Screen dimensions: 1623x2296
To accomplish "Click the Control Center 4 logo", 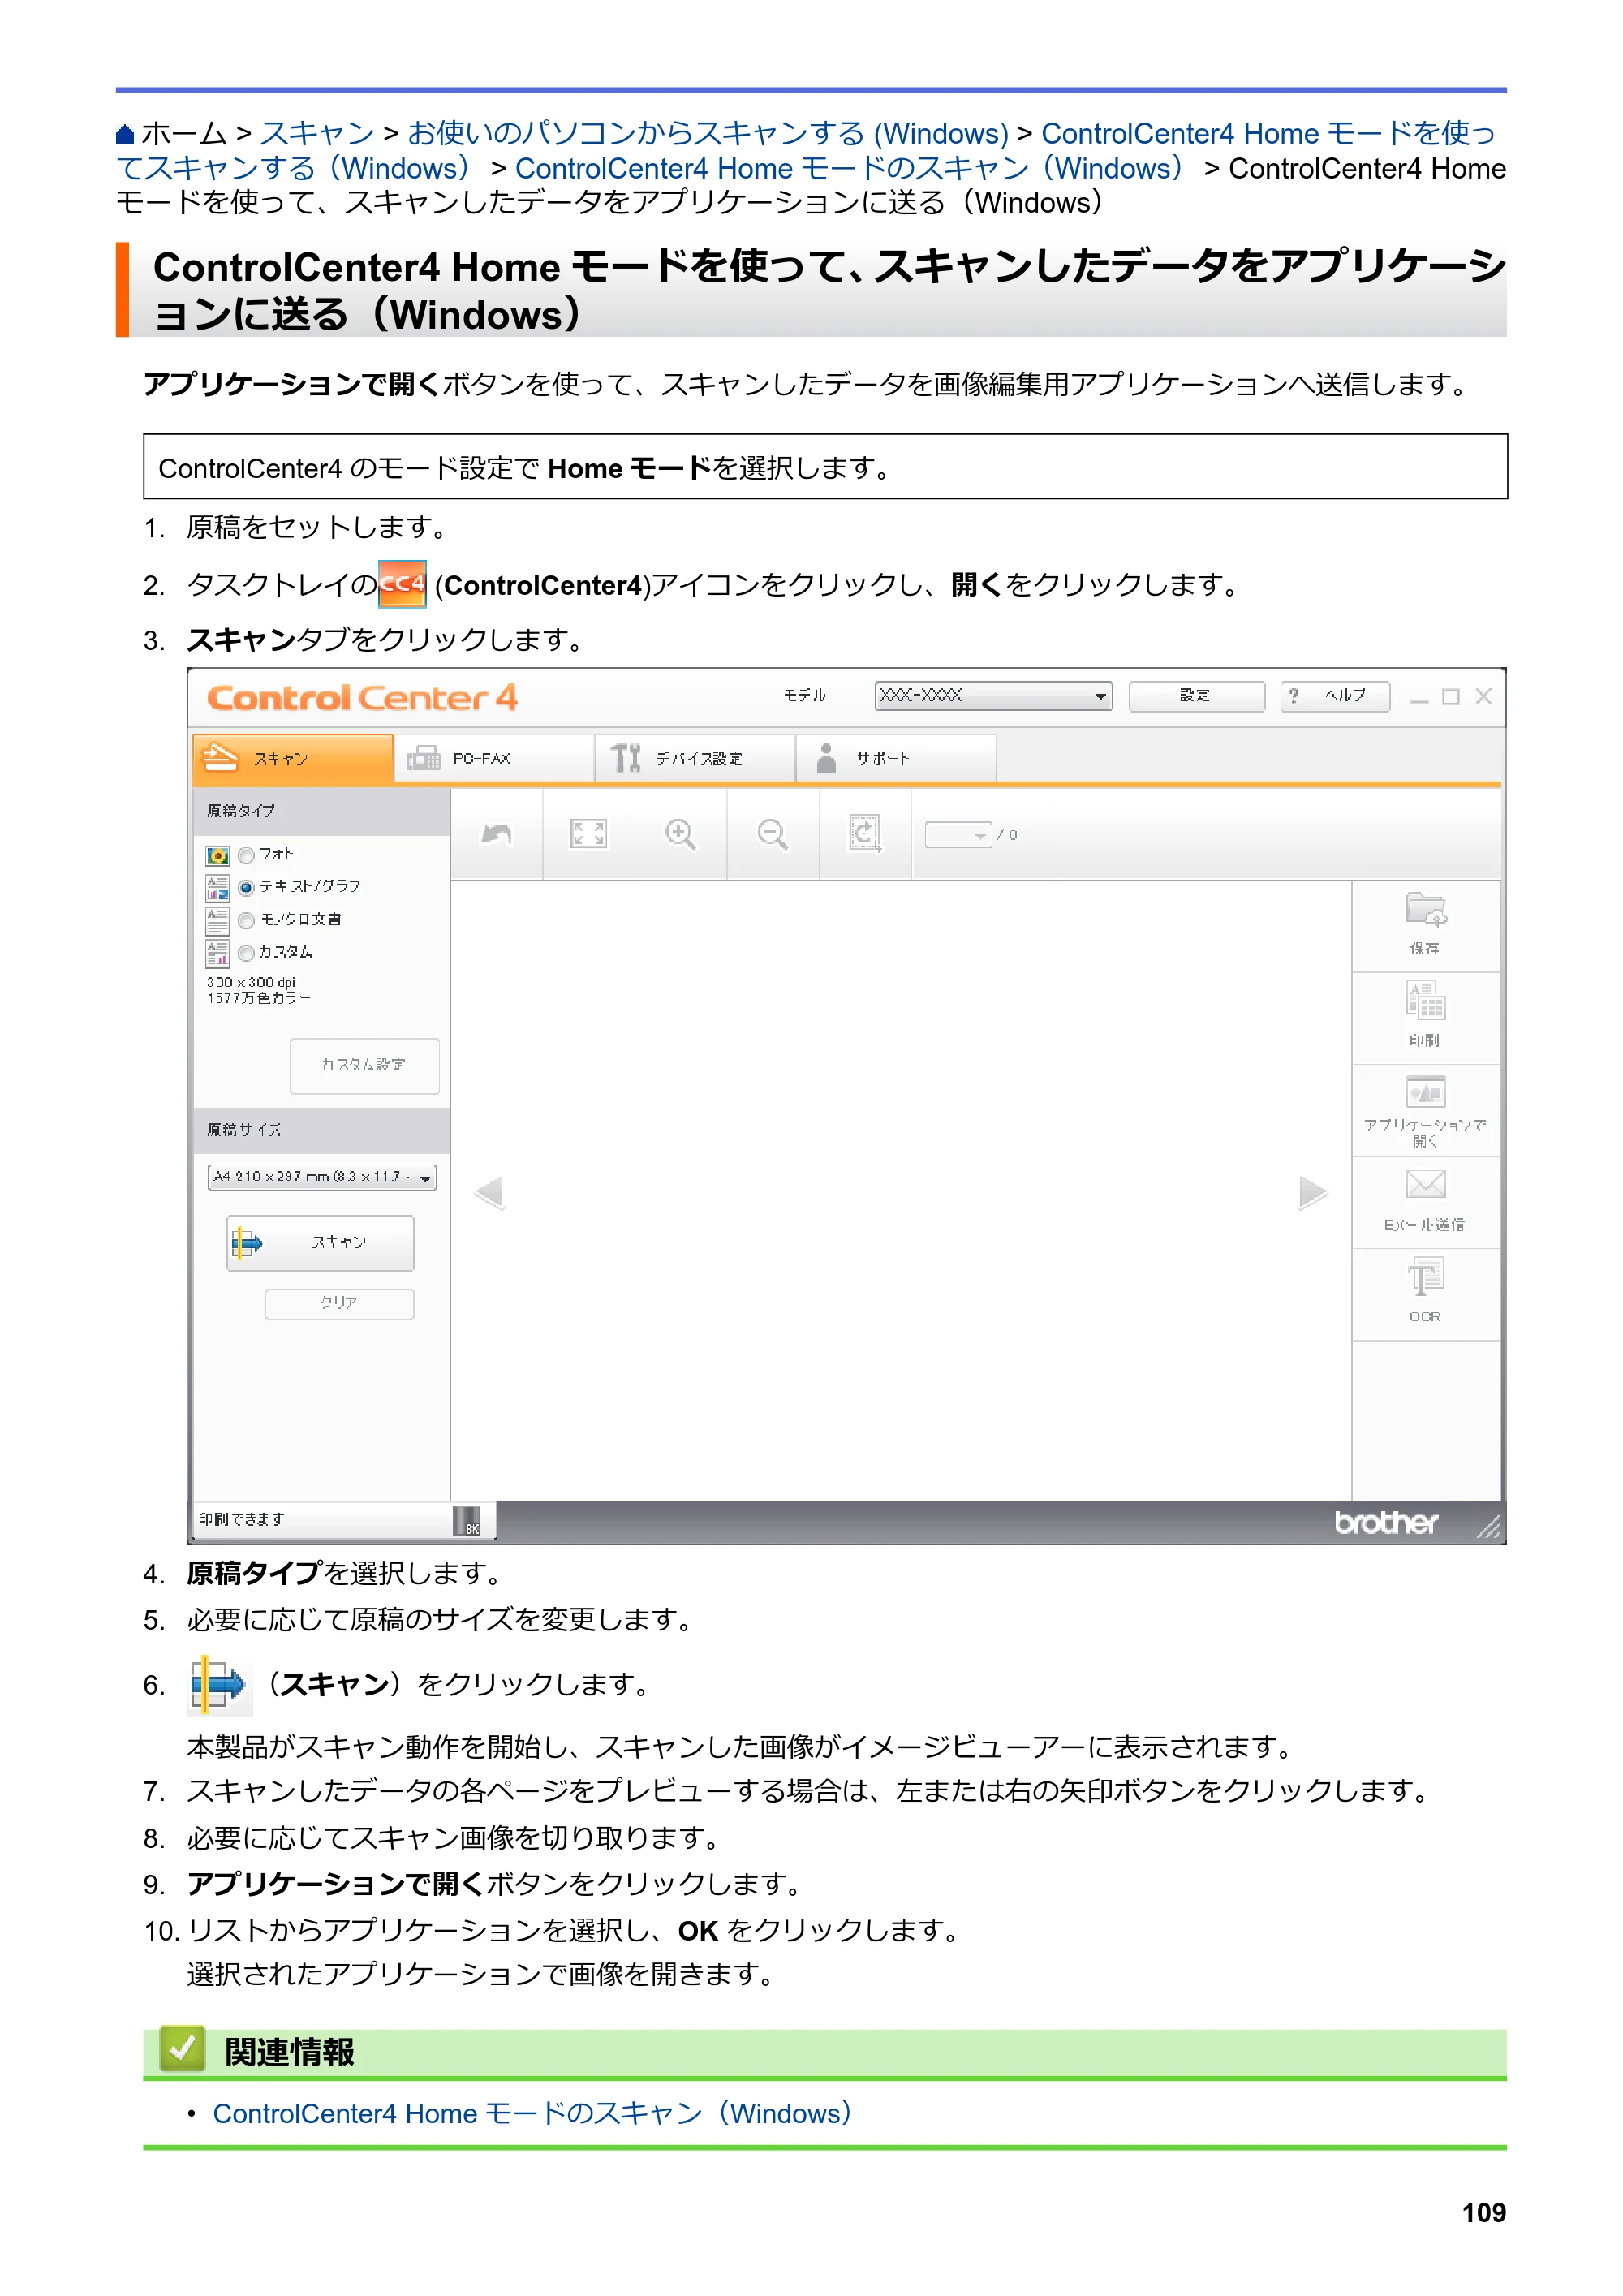I will click(x=362, y=697).
